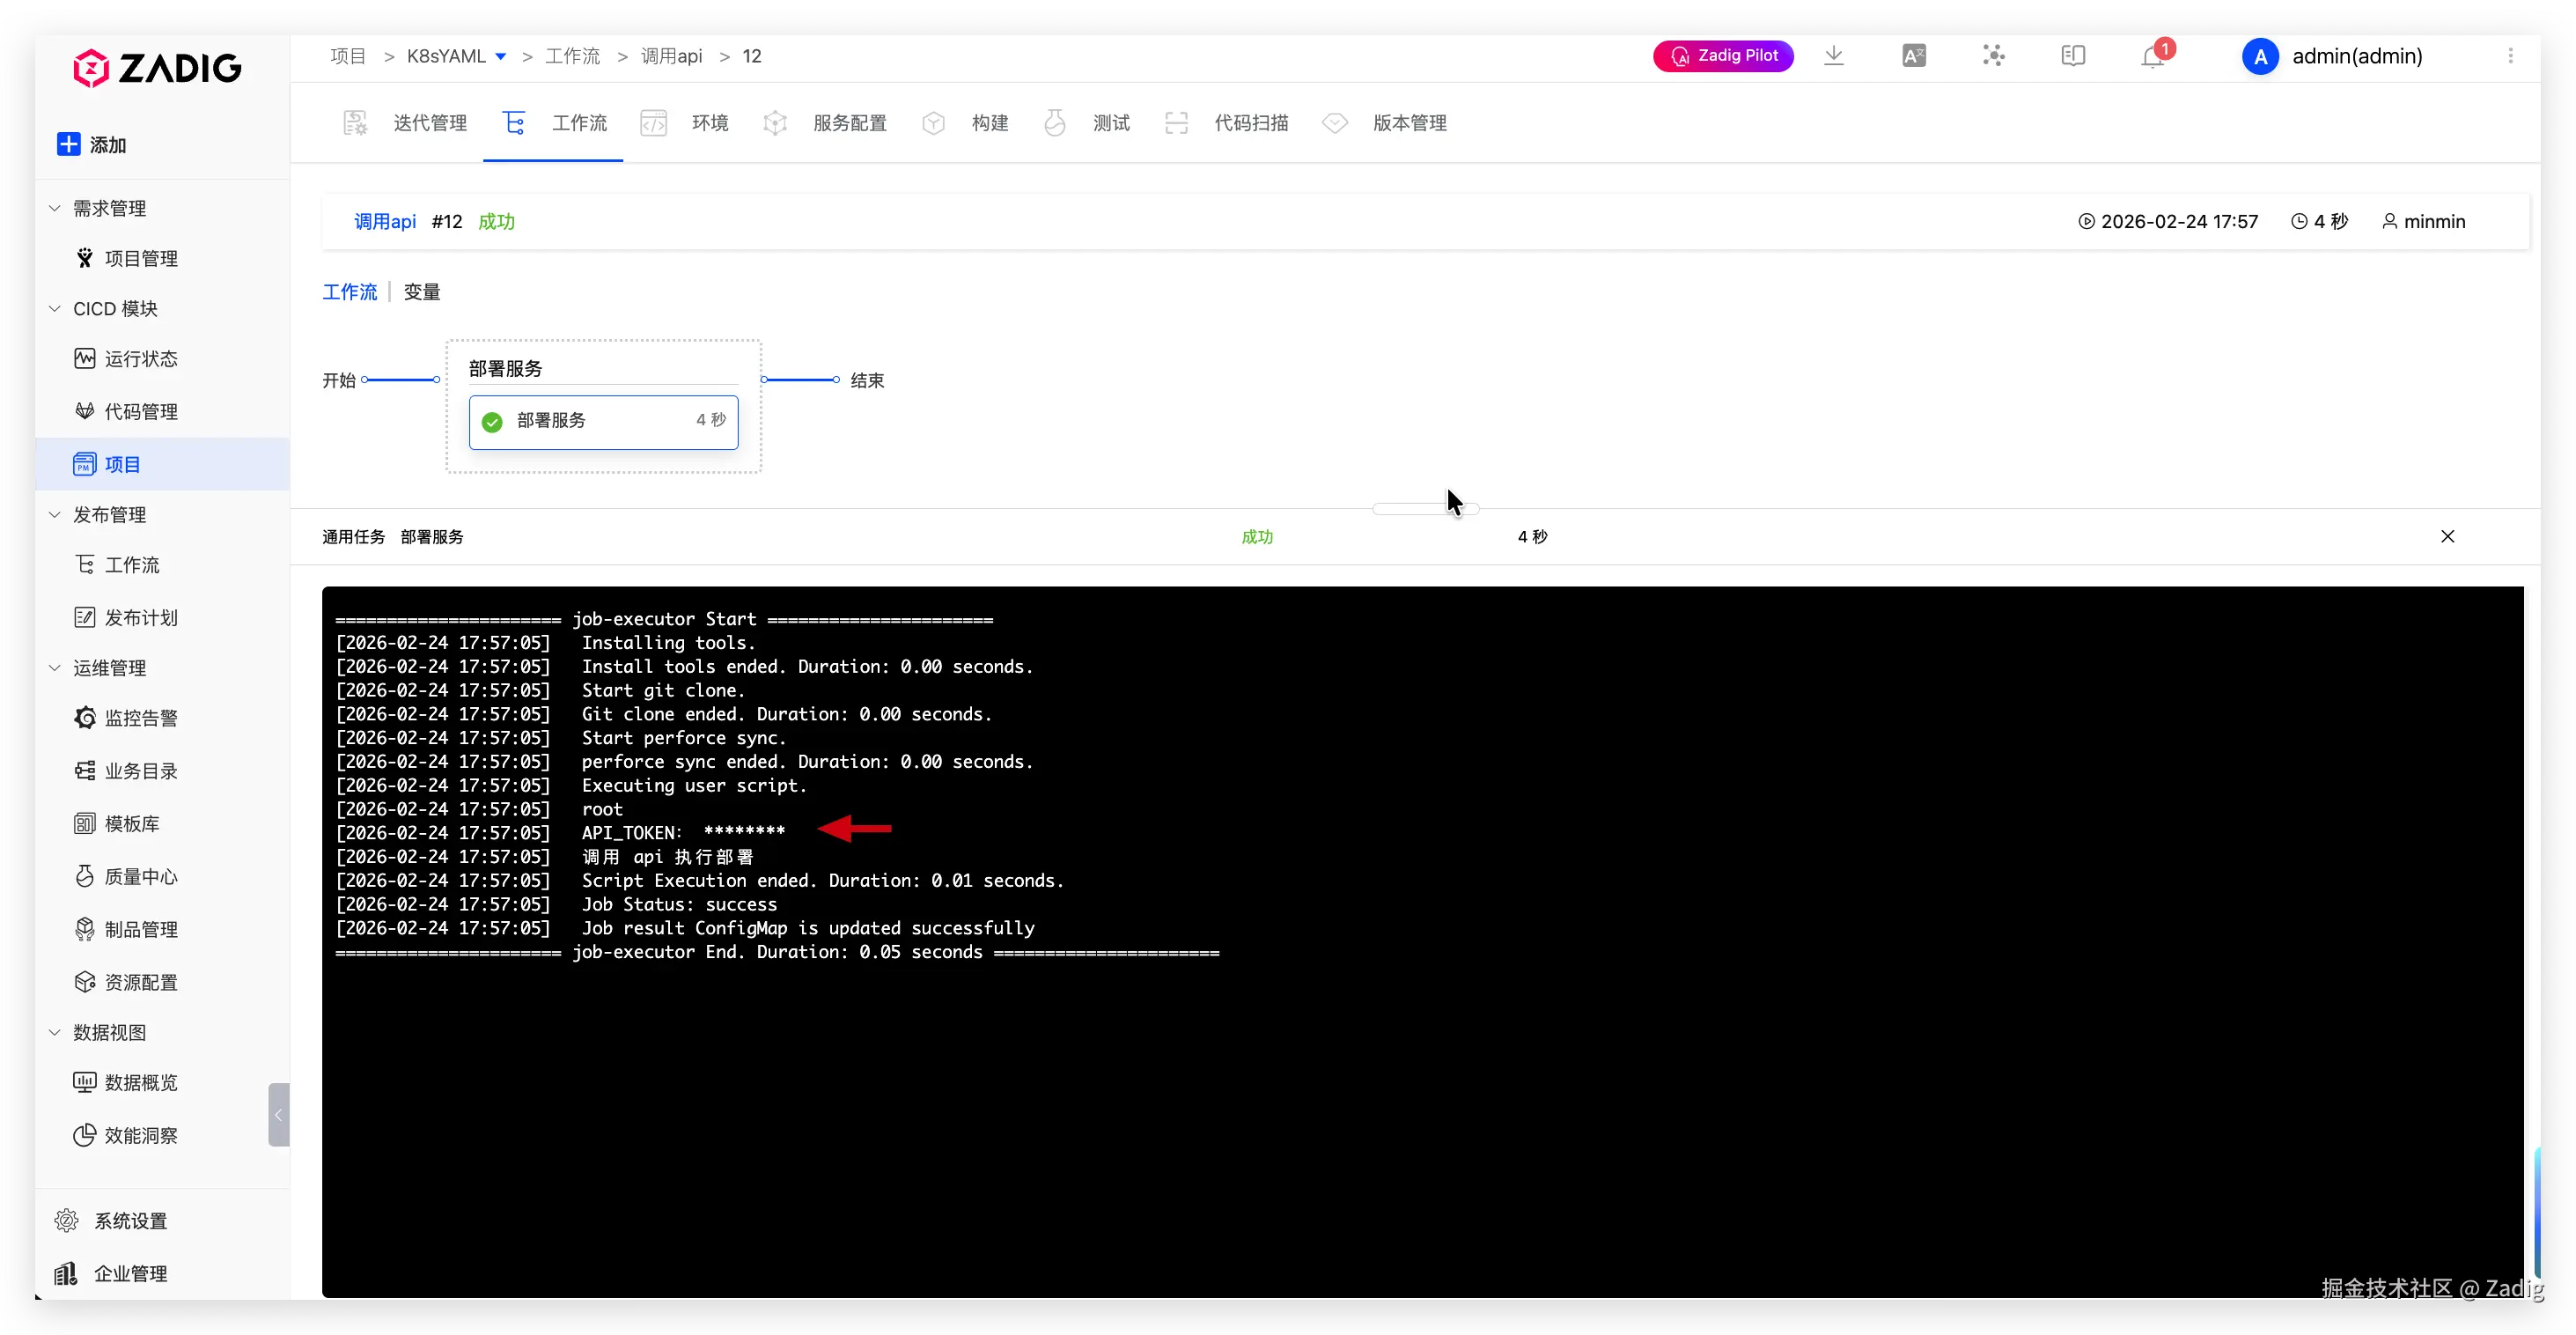This screenshot has width=2576, height=1335.
Task: Switch to 版本管理 tab
Action: coord(1385,123)
